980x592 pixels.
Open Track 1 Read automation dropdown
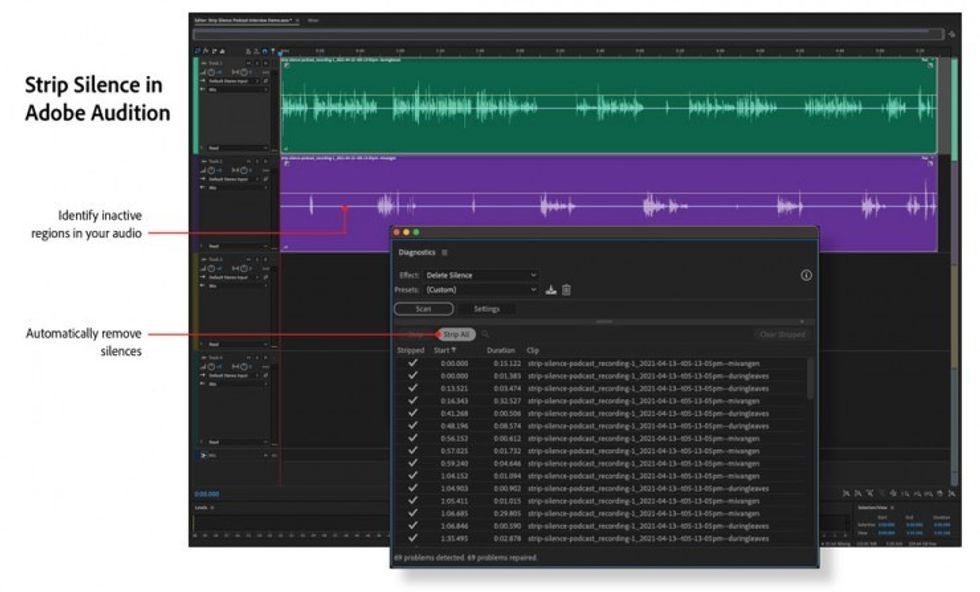point(238,148)
